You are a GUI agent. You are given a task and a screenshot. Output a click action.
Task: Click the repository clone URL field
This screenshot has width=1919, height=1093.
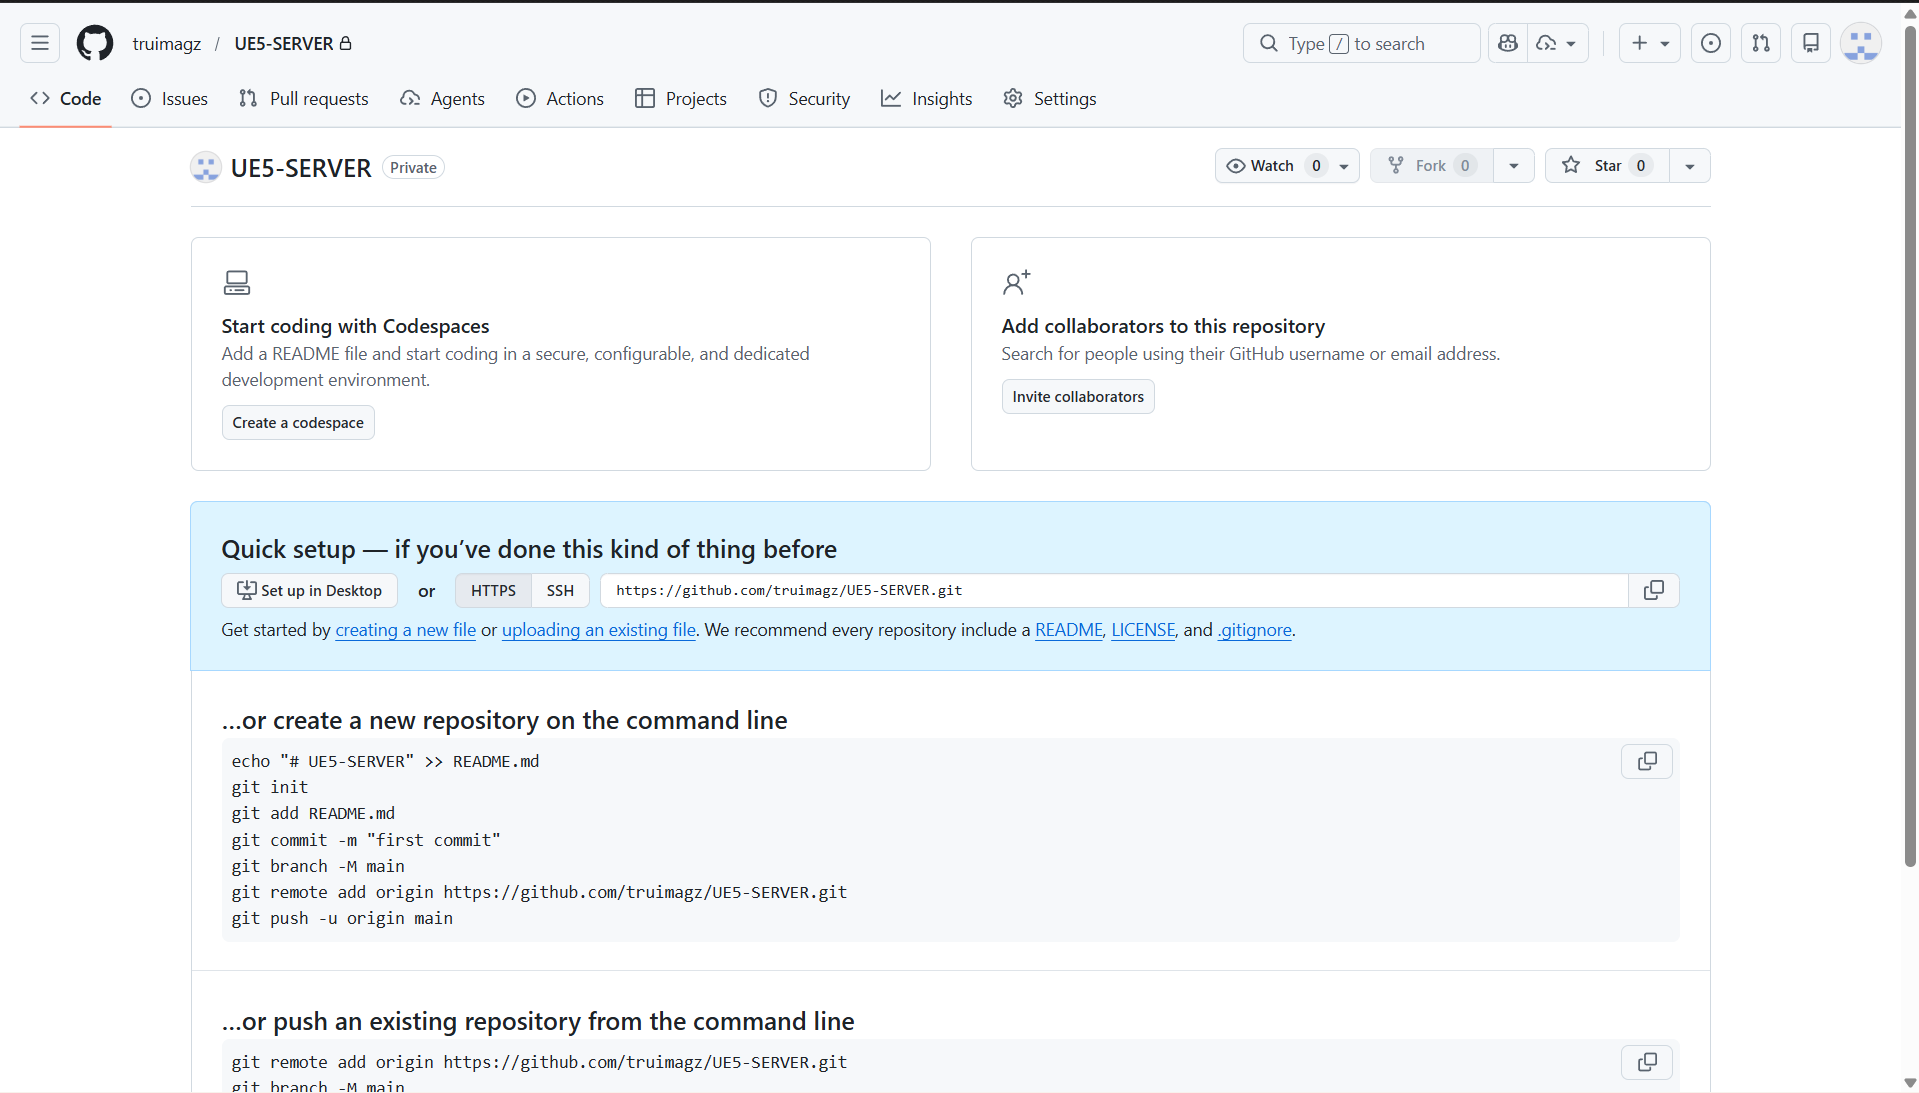(1114, 590)
